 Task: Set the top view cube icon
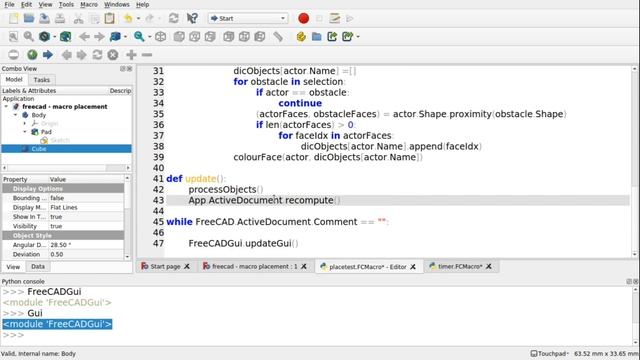click(195, 37)
